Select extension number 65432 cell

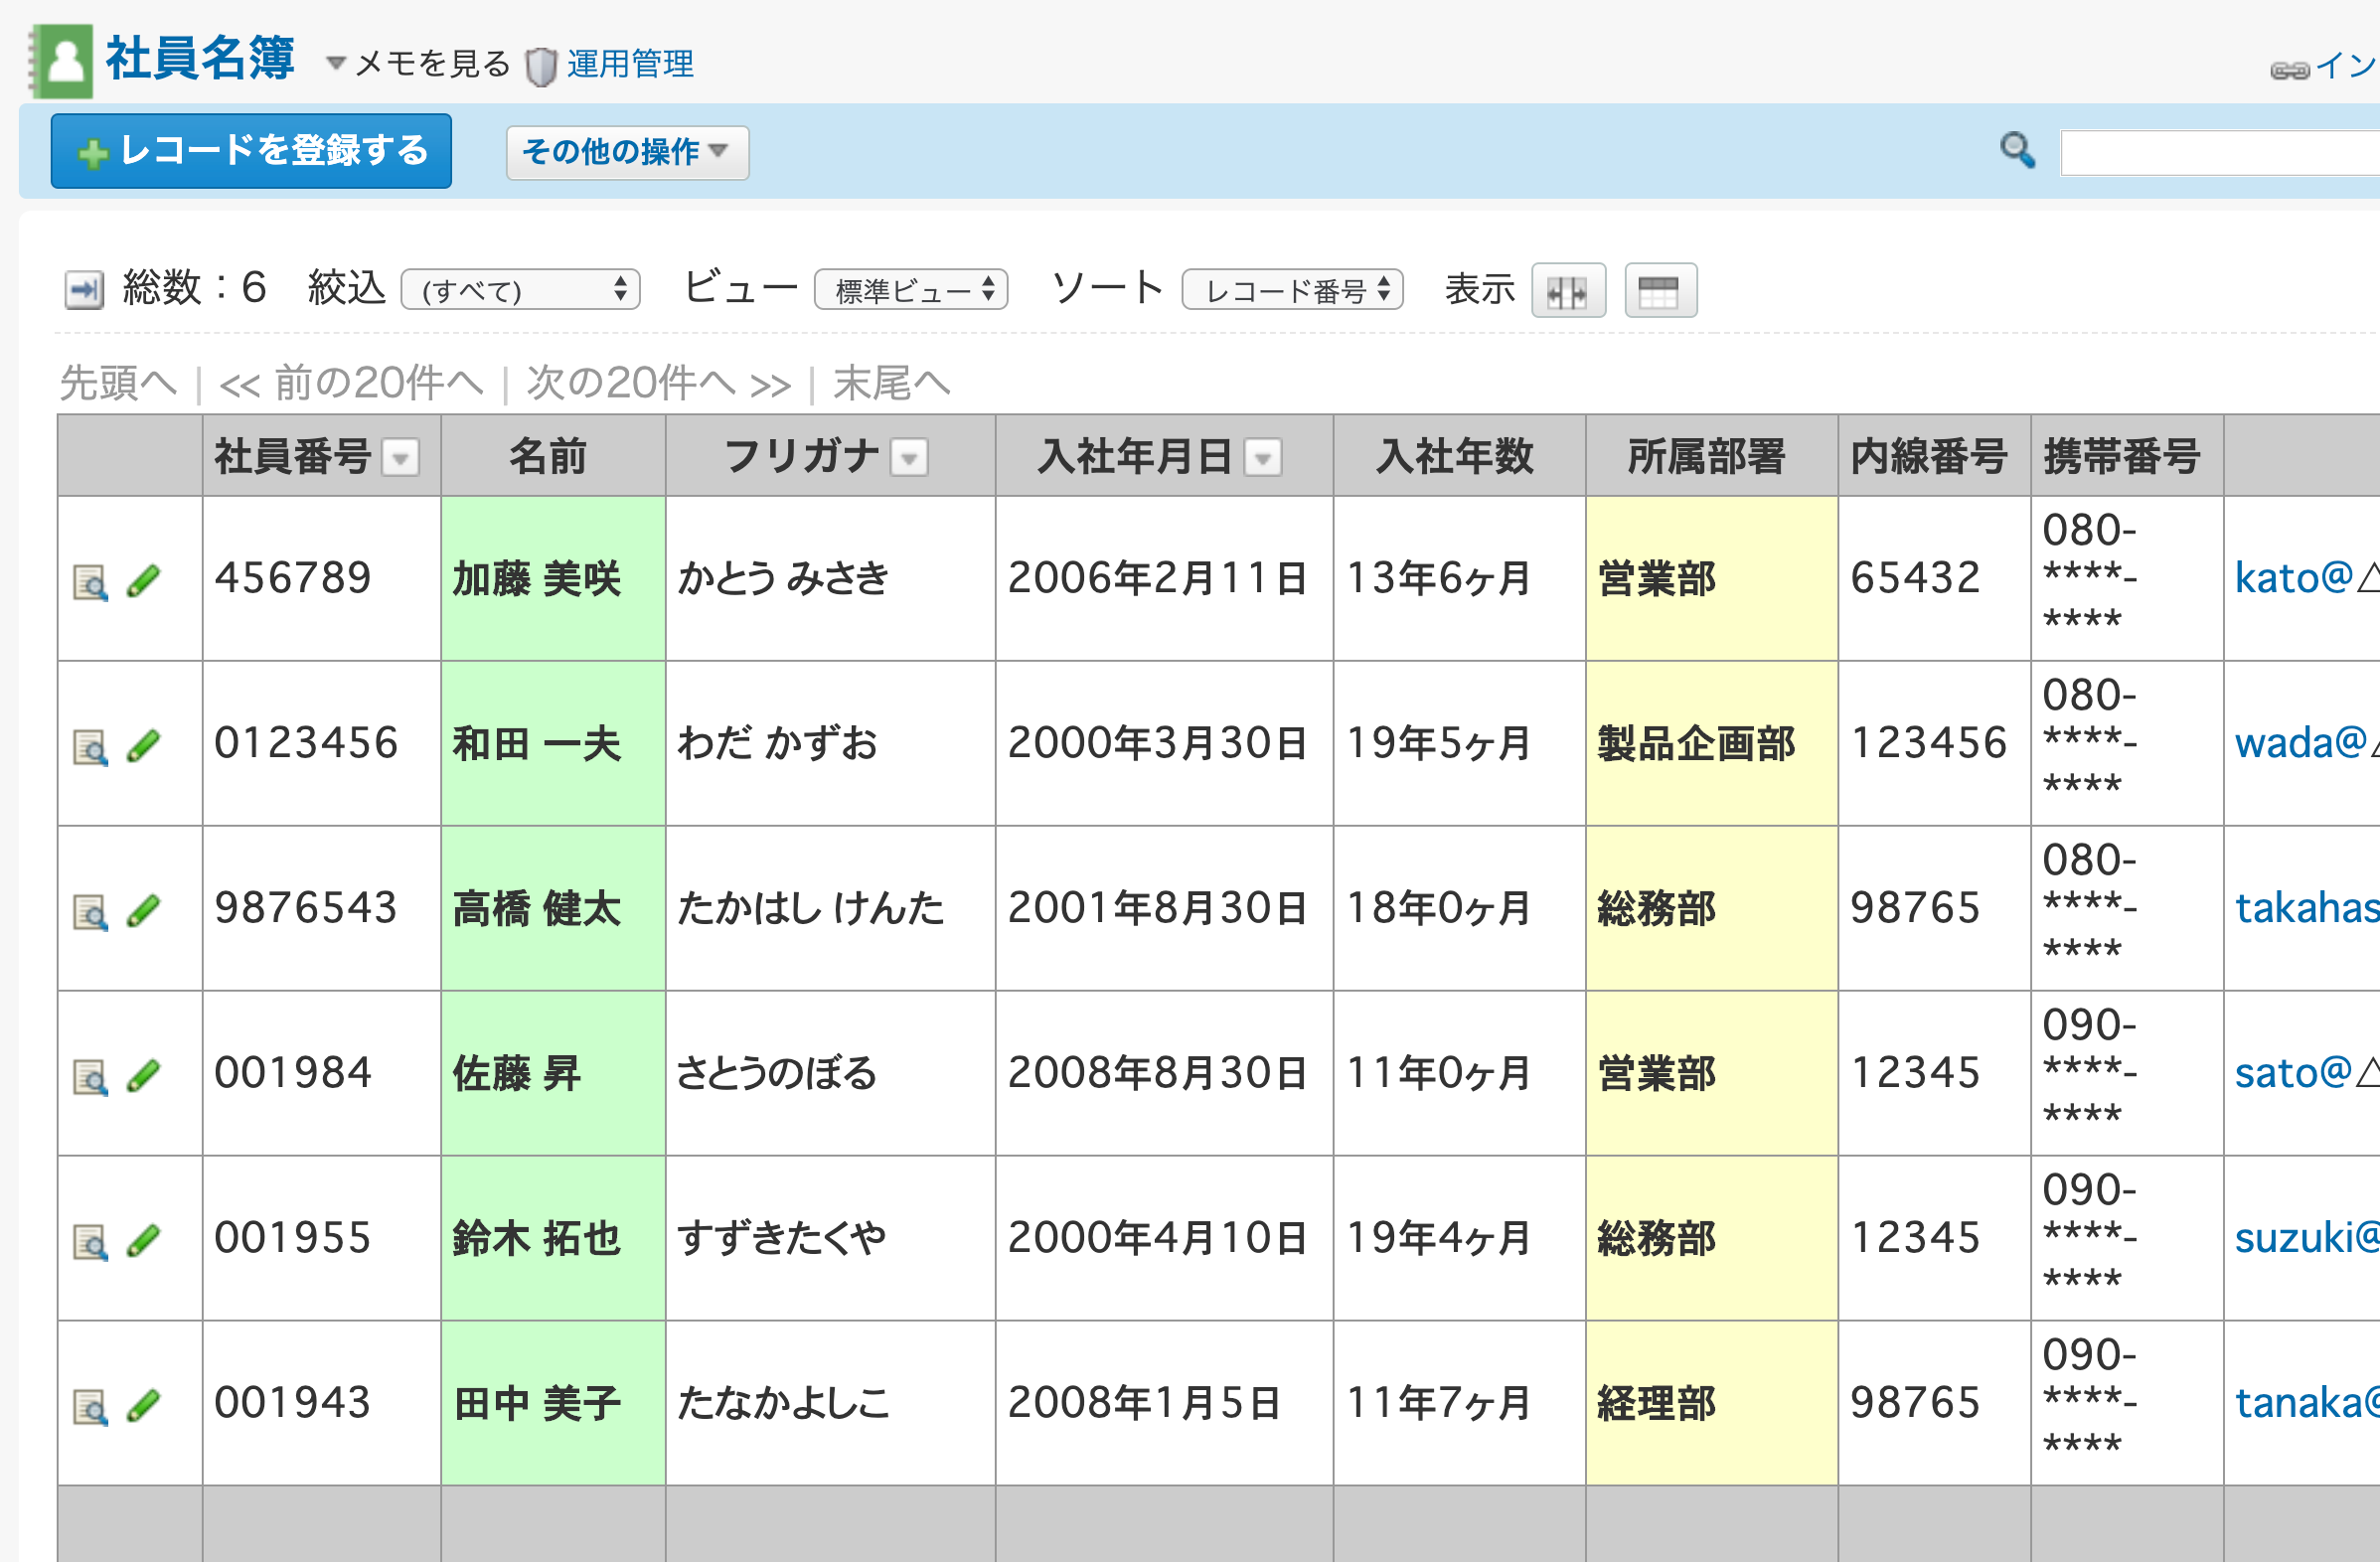pos(1934,579)
